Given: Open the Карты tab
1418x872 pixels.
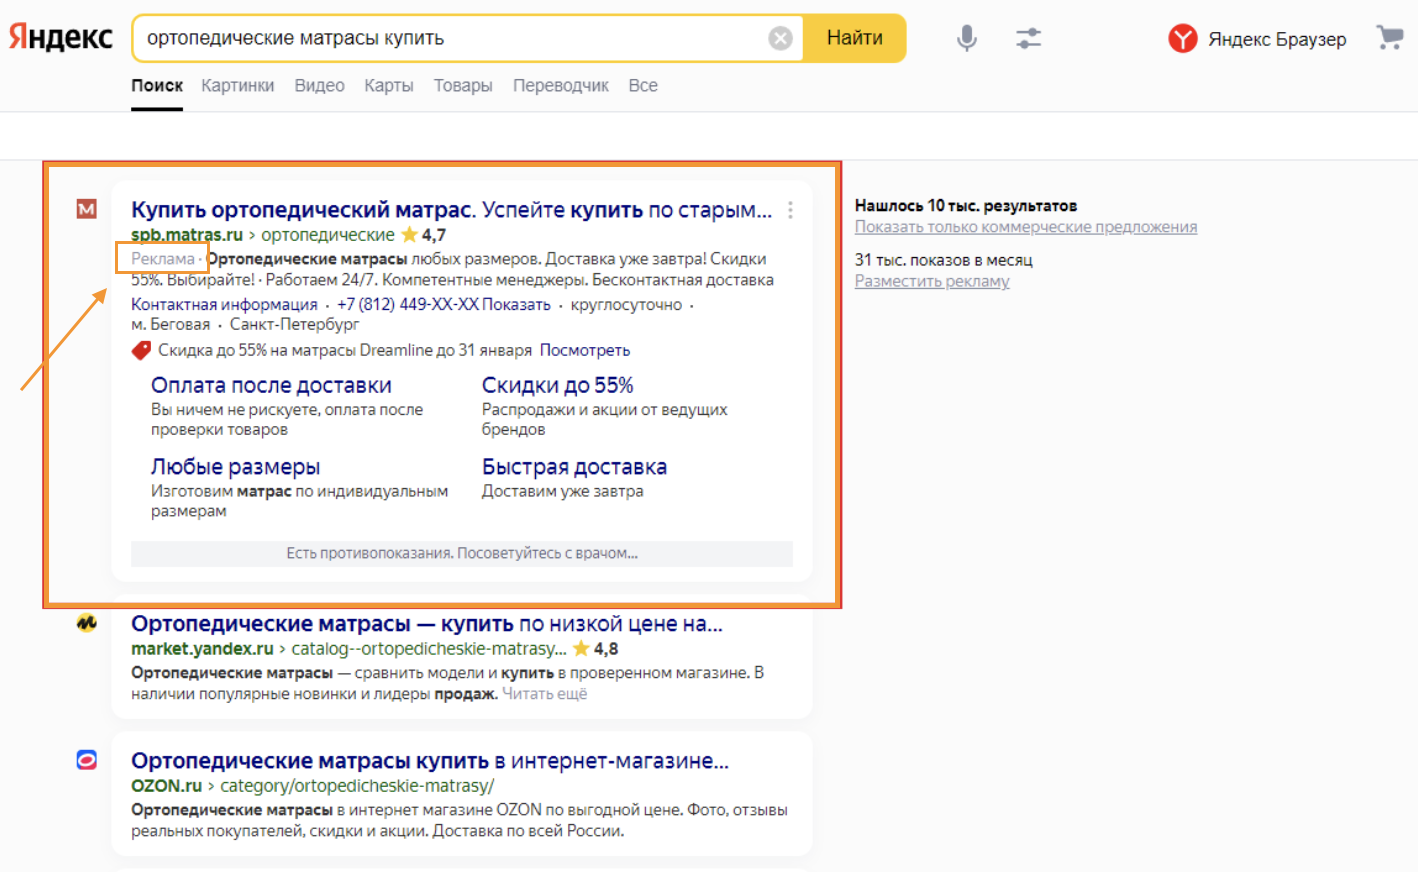Looking at the screenshot, I should 389,86.
